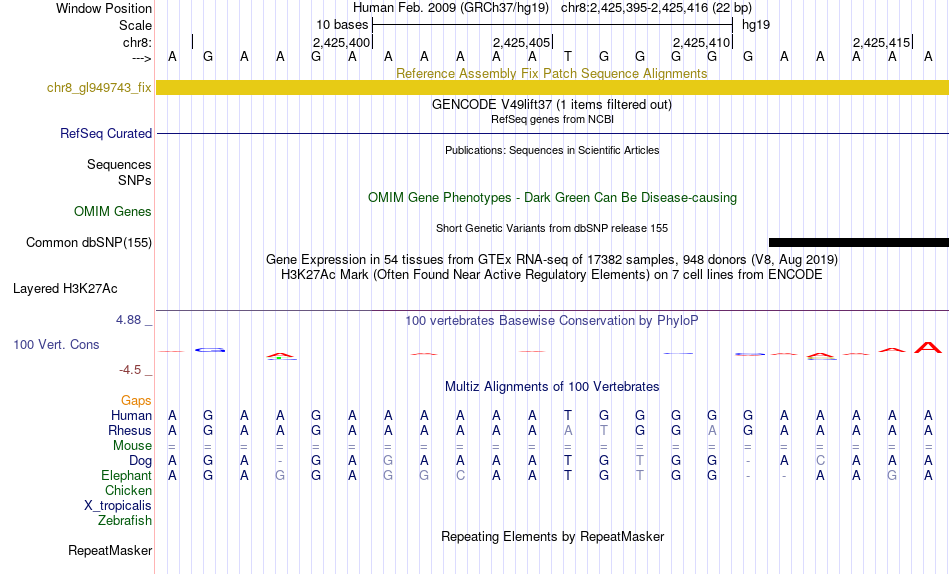Click 'RefSeq genes from NCBI' title
The height and width of the screenshot is (574, 950).
click(553, 119)
